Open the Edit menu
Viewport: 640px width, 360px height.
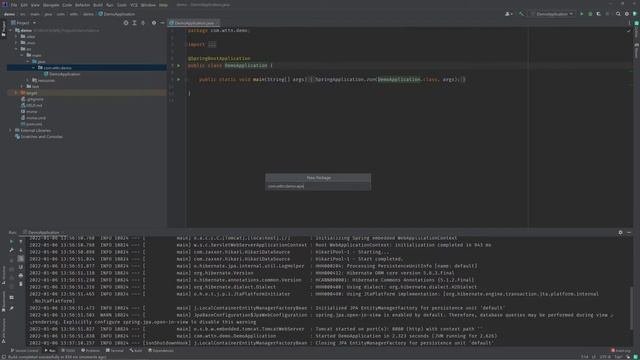(x=24, y=5)
